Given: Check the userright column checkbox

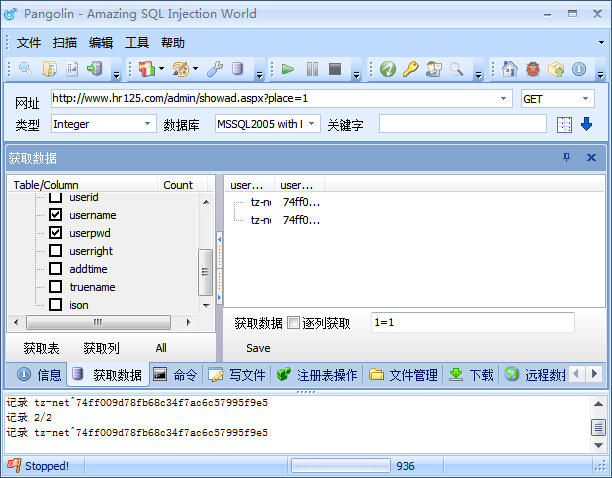Looking at the screenshot, I should pos(55,251).
